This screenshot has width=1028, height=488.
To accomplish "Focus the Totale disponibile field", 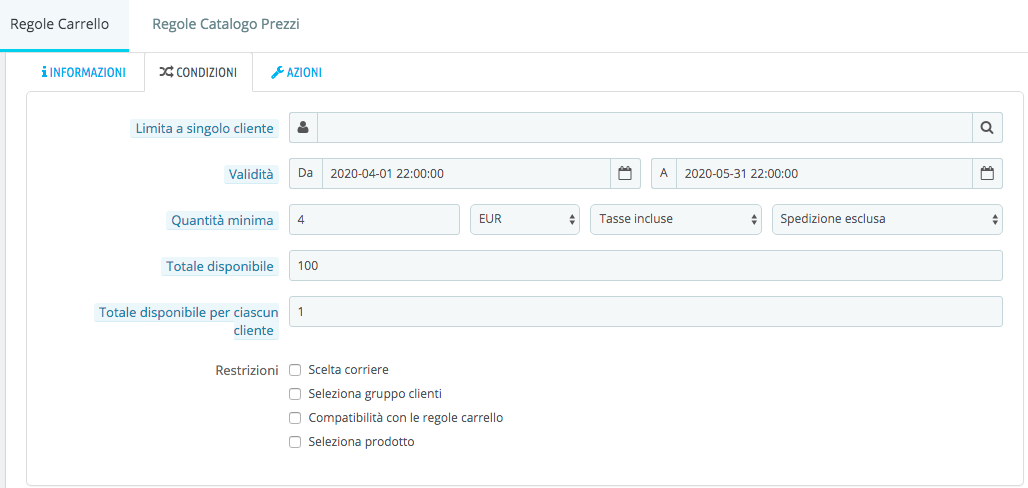I will pos(646,266).
